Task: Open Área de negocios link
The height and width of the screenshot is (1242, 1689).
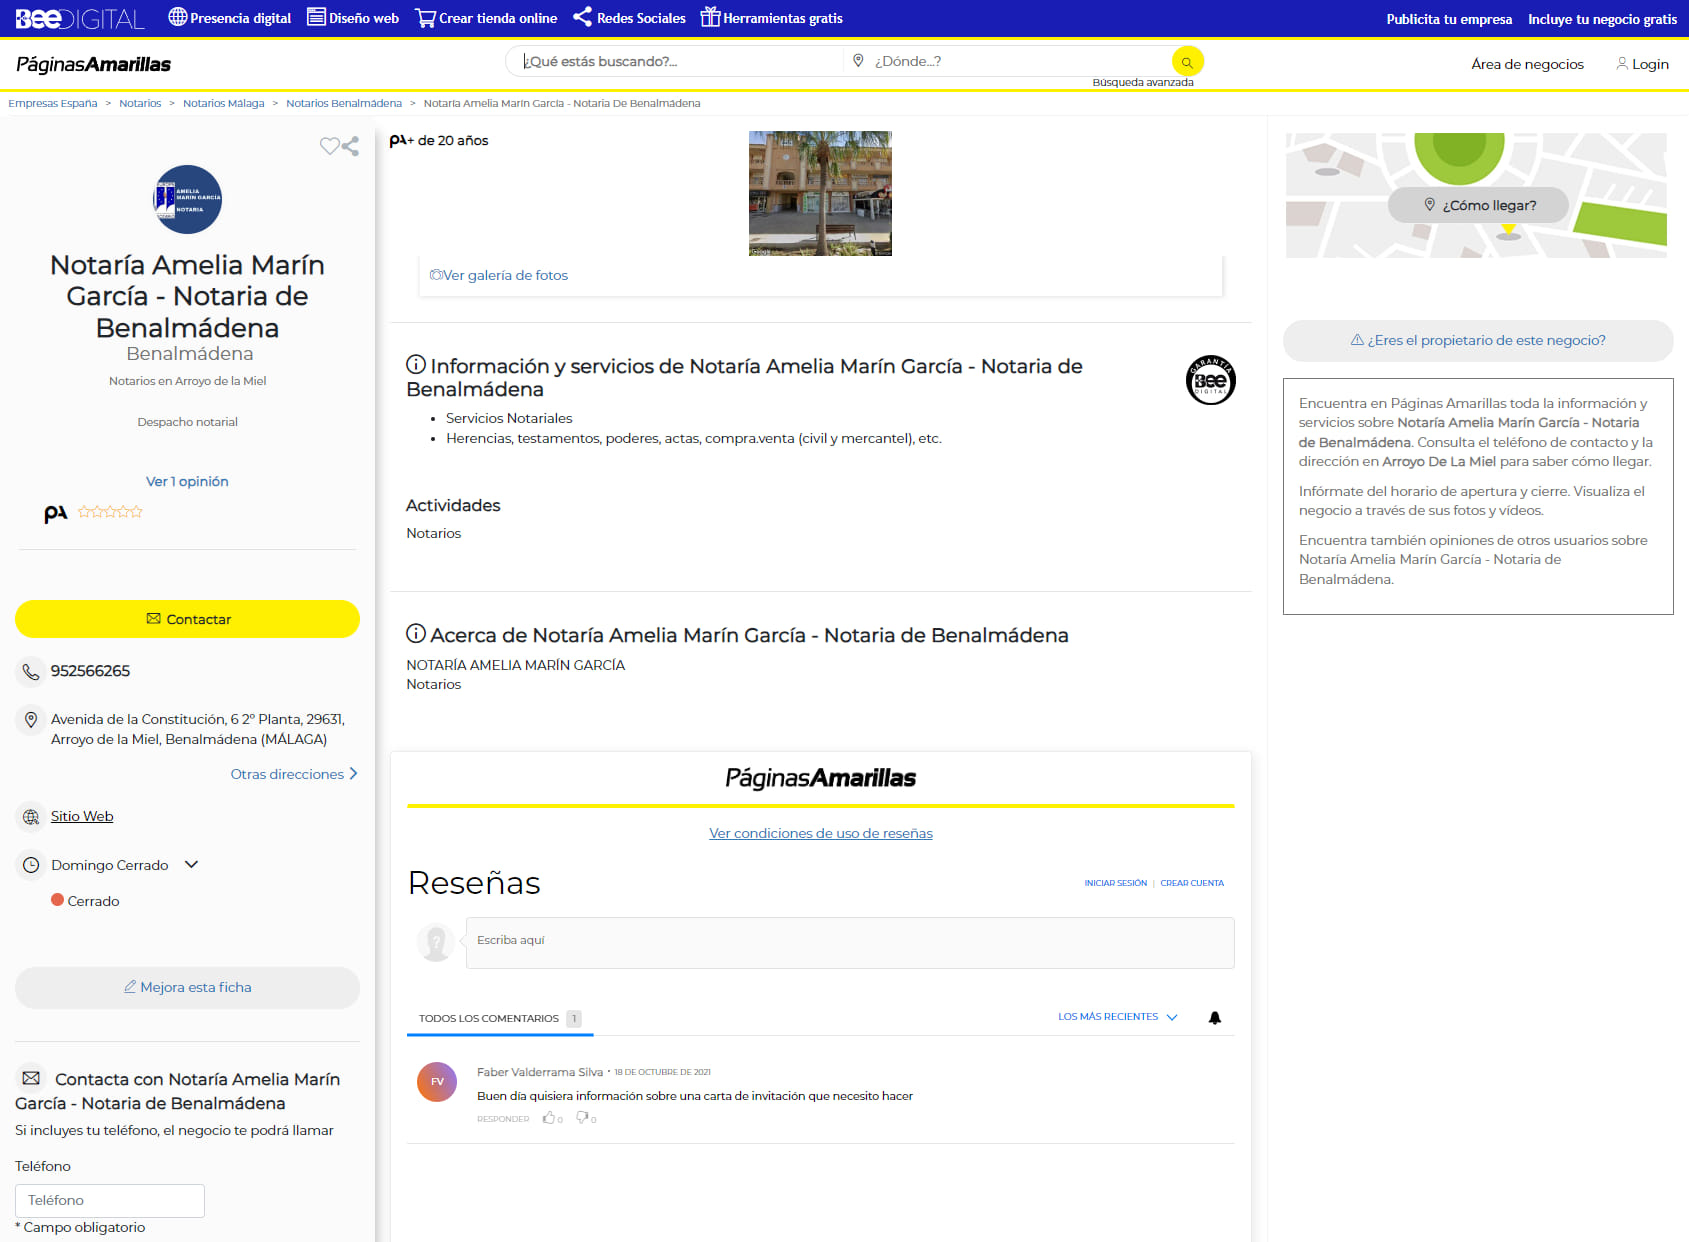Action: pos(1527,64)
